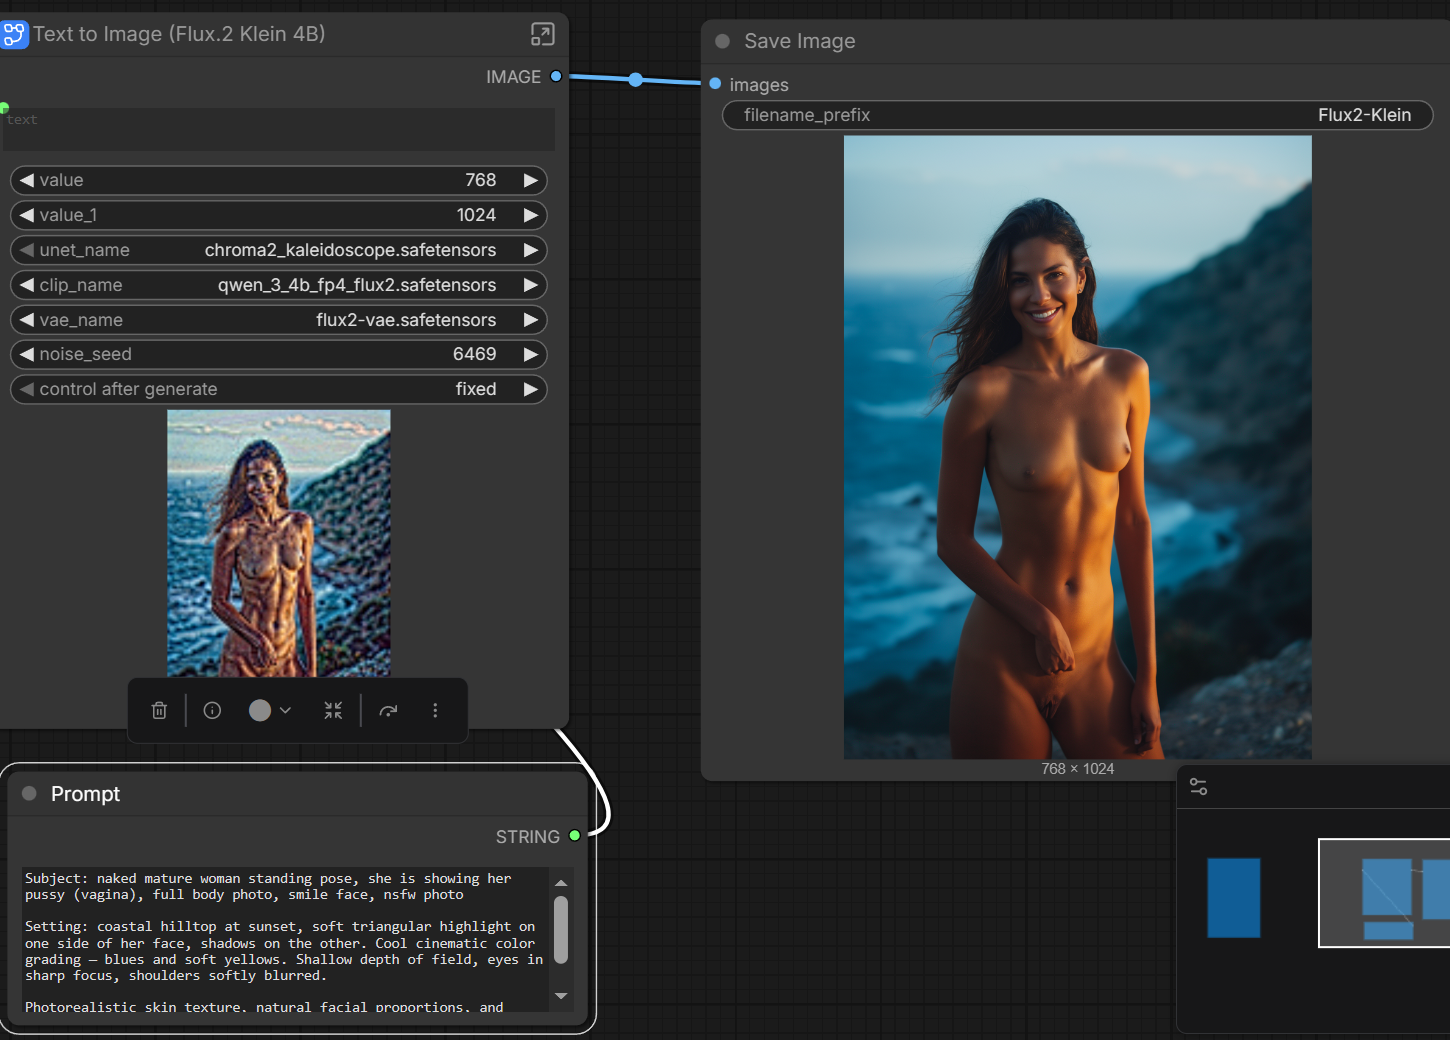Open the minimap settings sliders icon

click(1198, 787)
